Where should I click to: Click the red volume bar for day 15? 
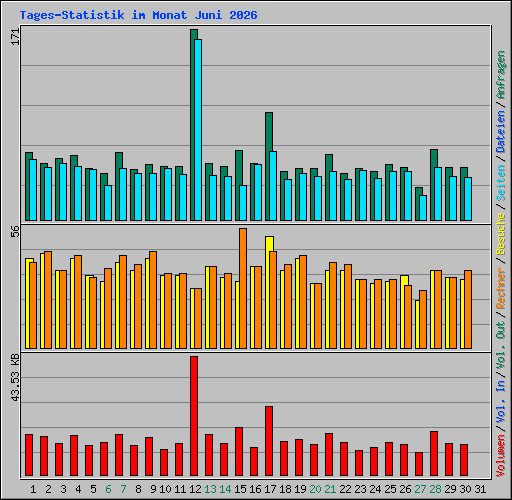[239, 451]
